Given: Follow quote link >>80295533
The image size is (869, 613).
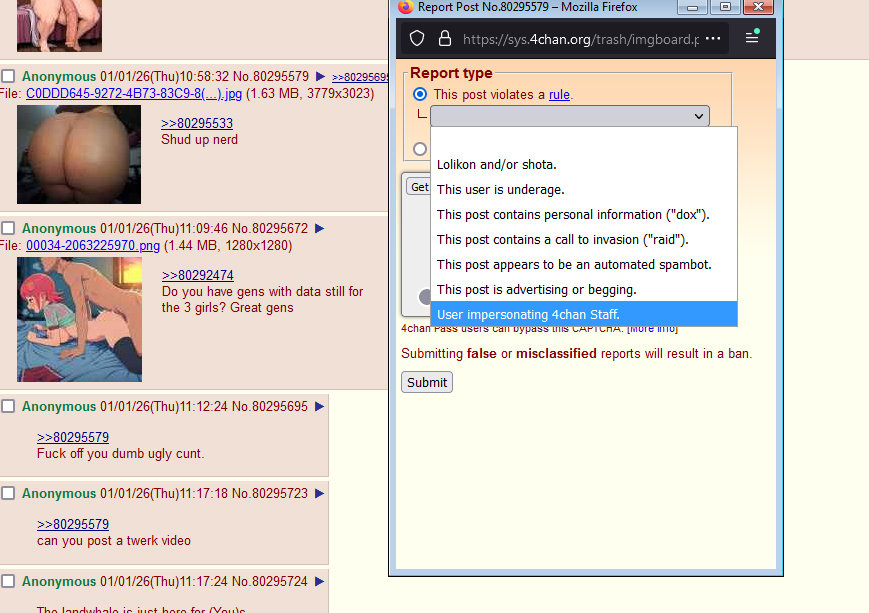Looking at the screenshot, I should pos(197,124).
